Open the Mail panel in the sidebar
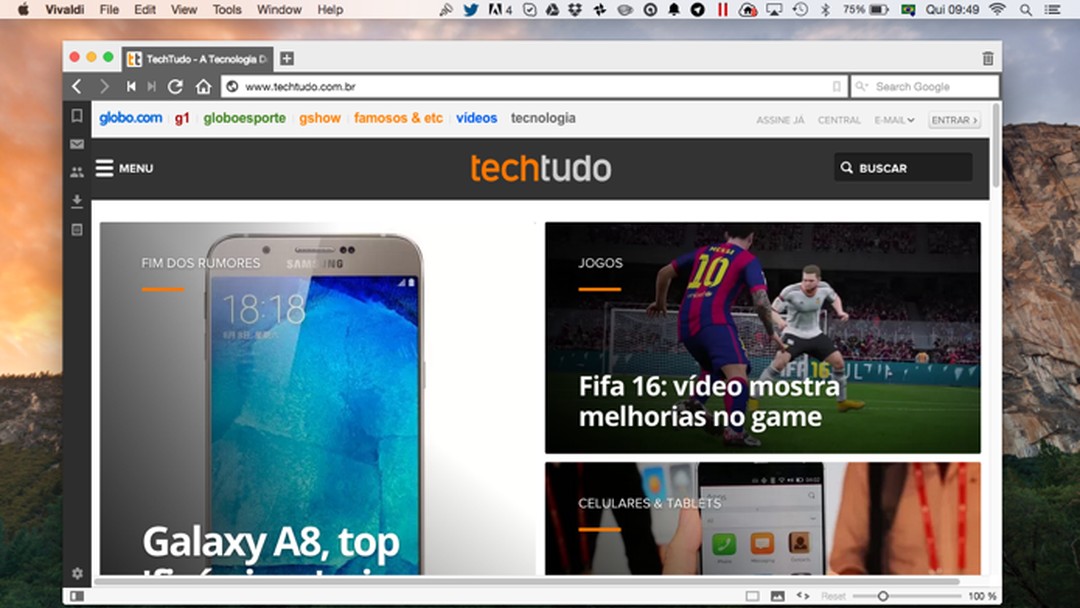 point(77,144)
